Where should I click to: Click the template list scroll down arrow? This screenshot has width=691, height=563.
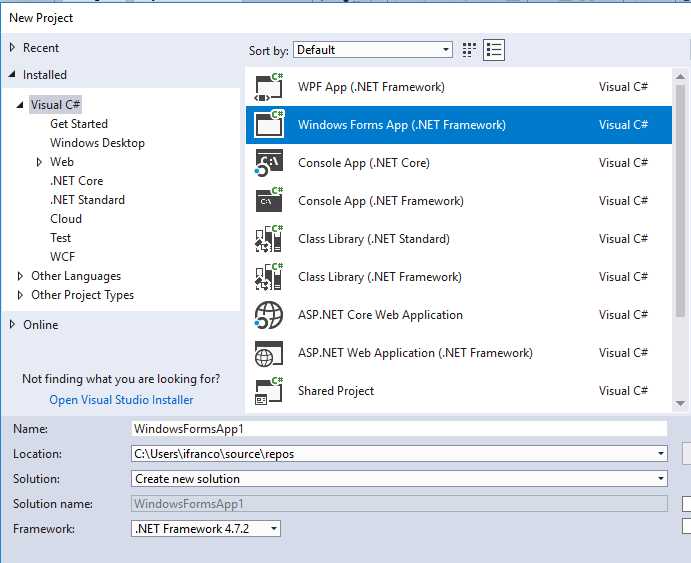click(x=680, y=403)
